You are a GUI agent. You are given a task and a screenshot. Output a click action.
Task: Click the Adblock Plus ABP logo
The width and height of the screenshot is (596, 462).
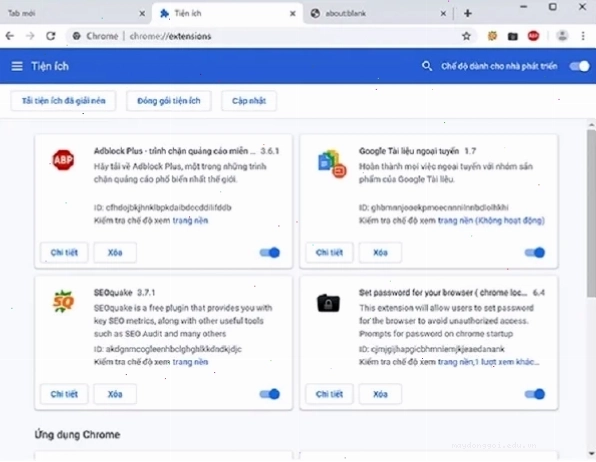(63, 160)
